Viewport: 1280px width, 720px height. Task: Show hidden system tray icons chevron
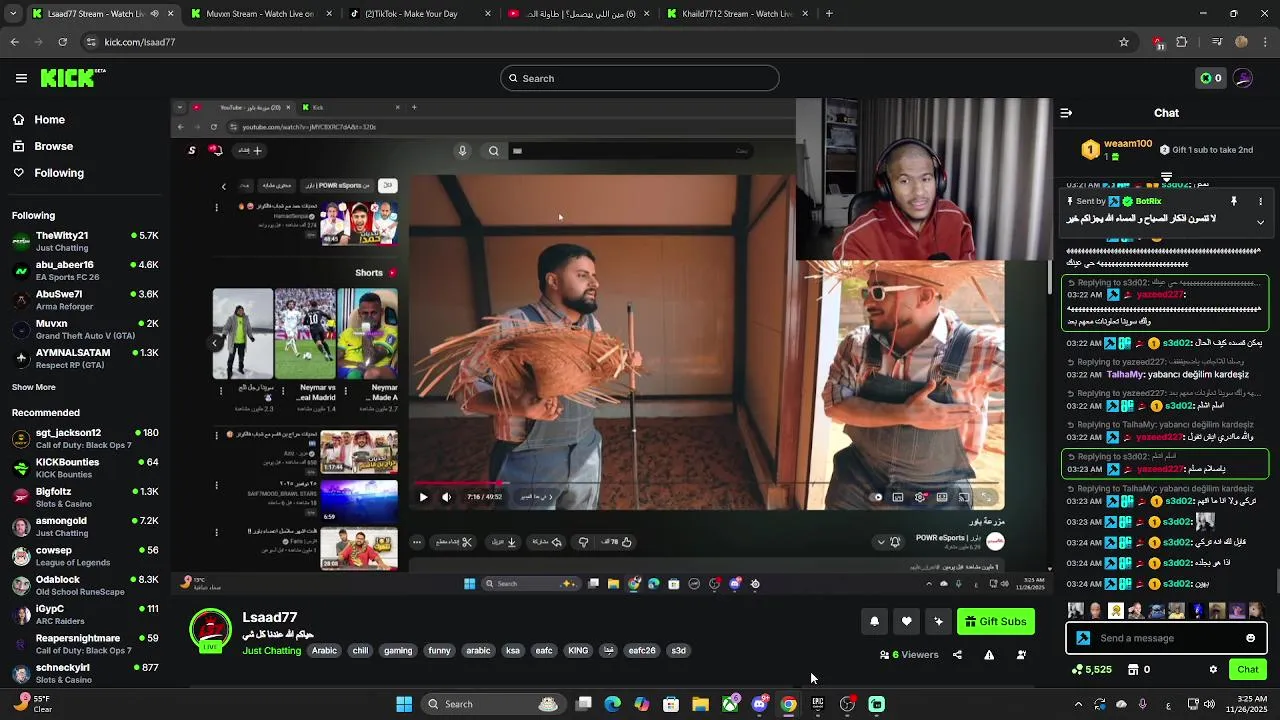pyautogui.click(x=1078, y=704)
